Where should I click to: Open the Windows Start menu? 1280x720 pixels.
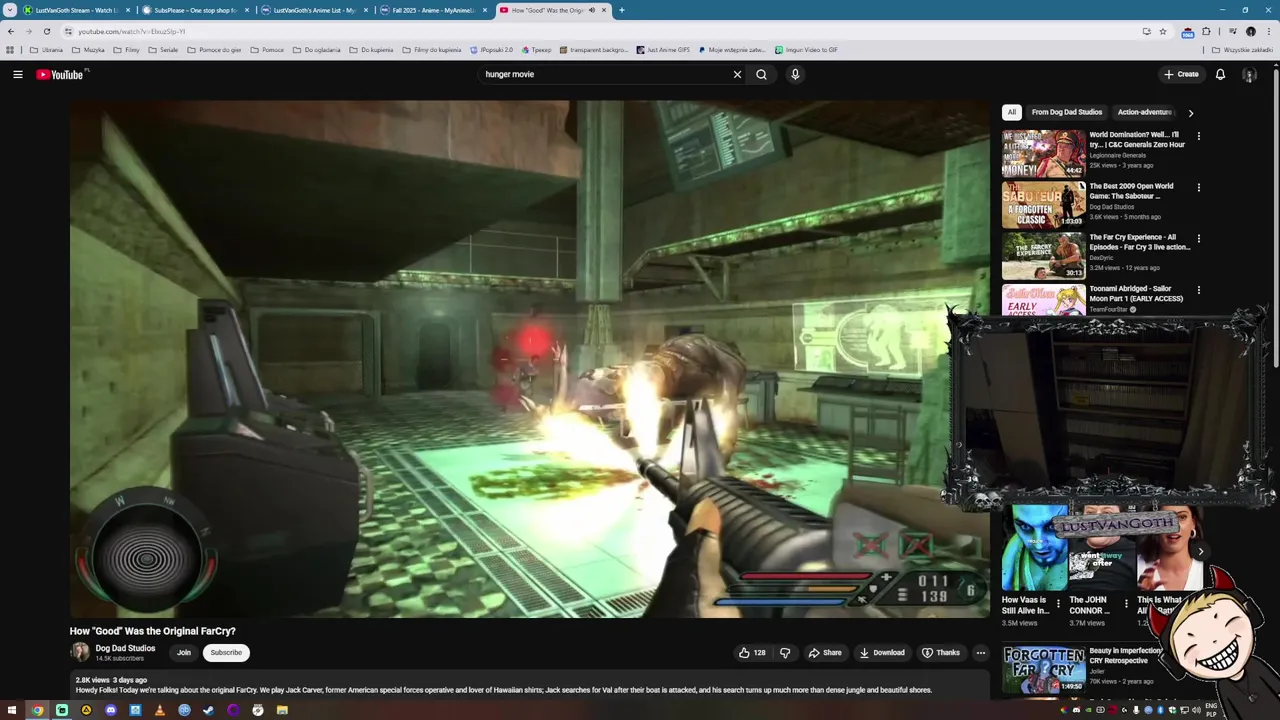pyautogui.click(x=12, y=710)
